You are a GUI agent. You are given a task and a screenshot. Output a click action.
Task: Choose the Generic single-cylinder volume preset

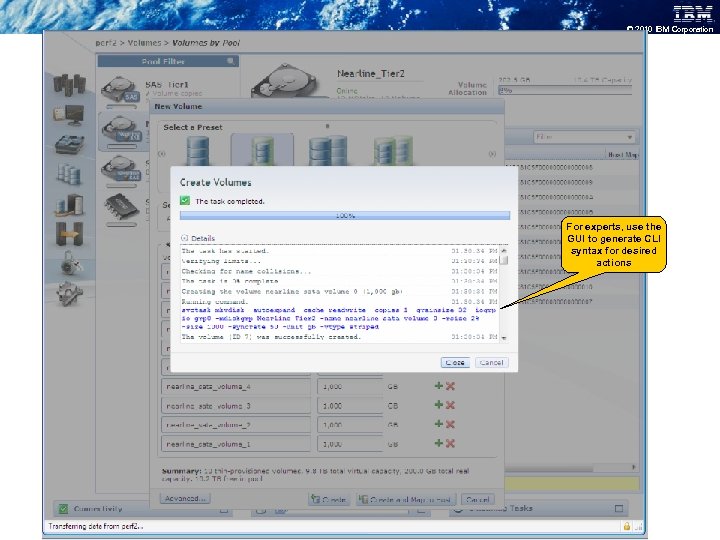(198, 151)
